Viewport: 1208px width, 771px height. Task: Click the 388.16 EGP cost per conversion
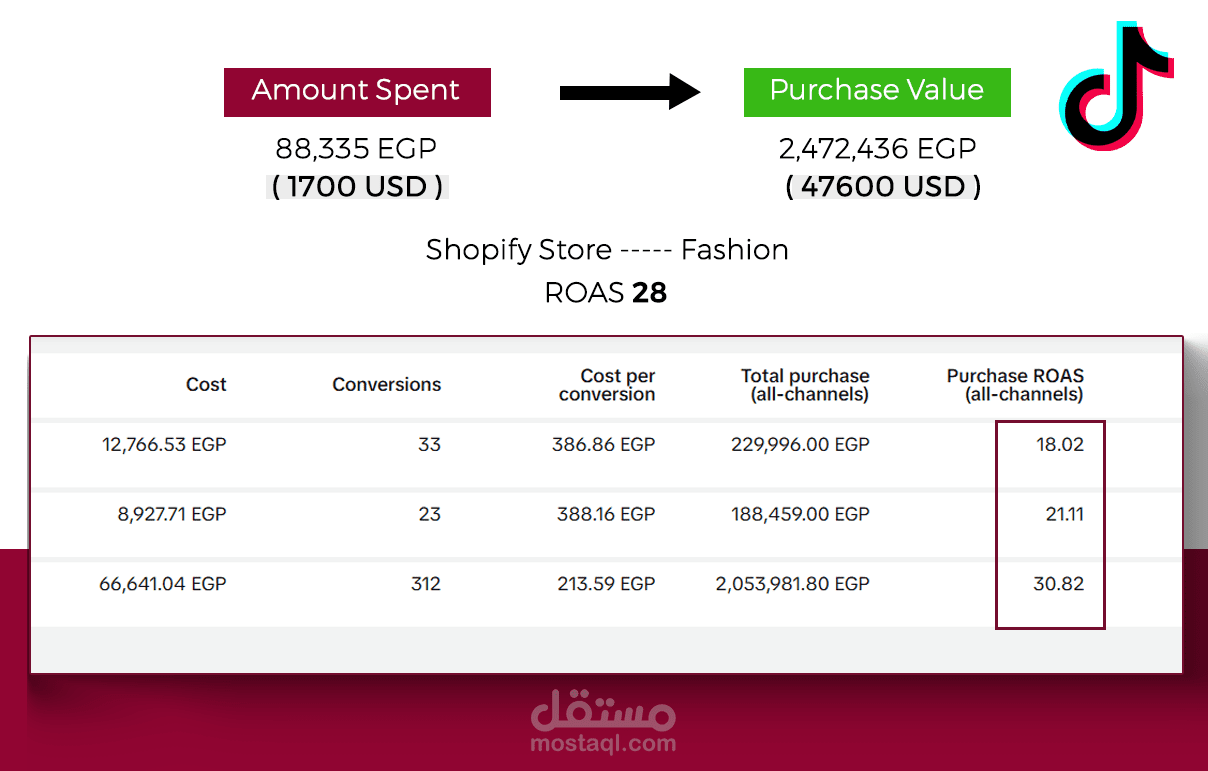click(606, 514)
